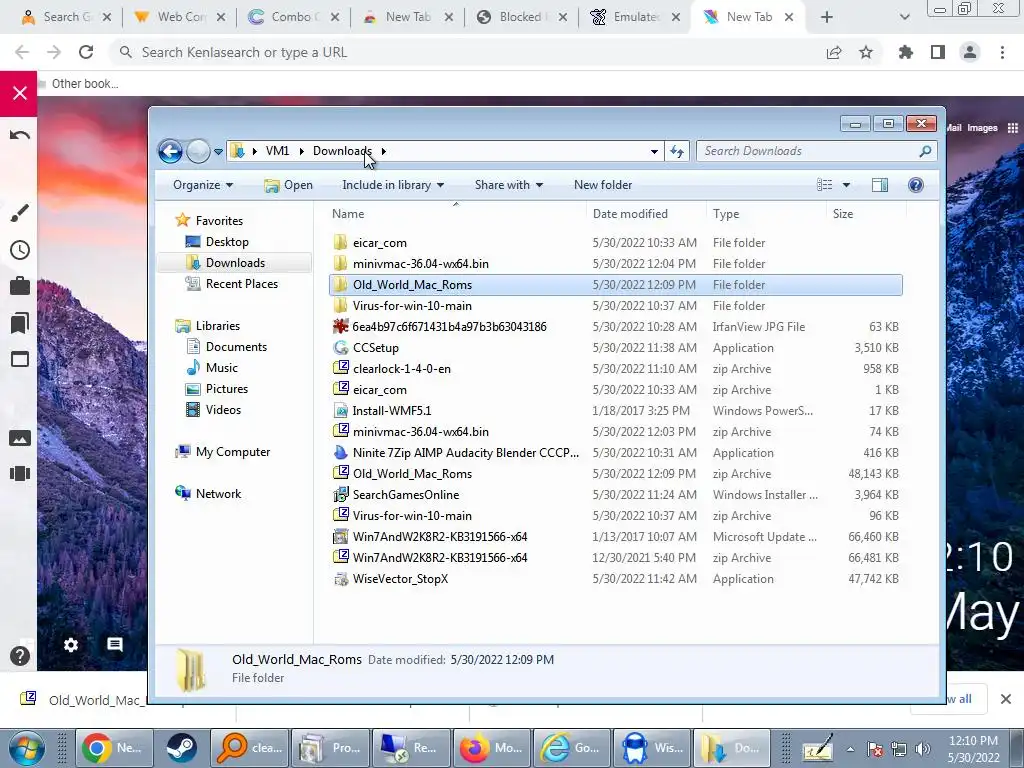1024x768 pixels.
Task: Click the magnifier in Search Downloads box
Action: 925,151
